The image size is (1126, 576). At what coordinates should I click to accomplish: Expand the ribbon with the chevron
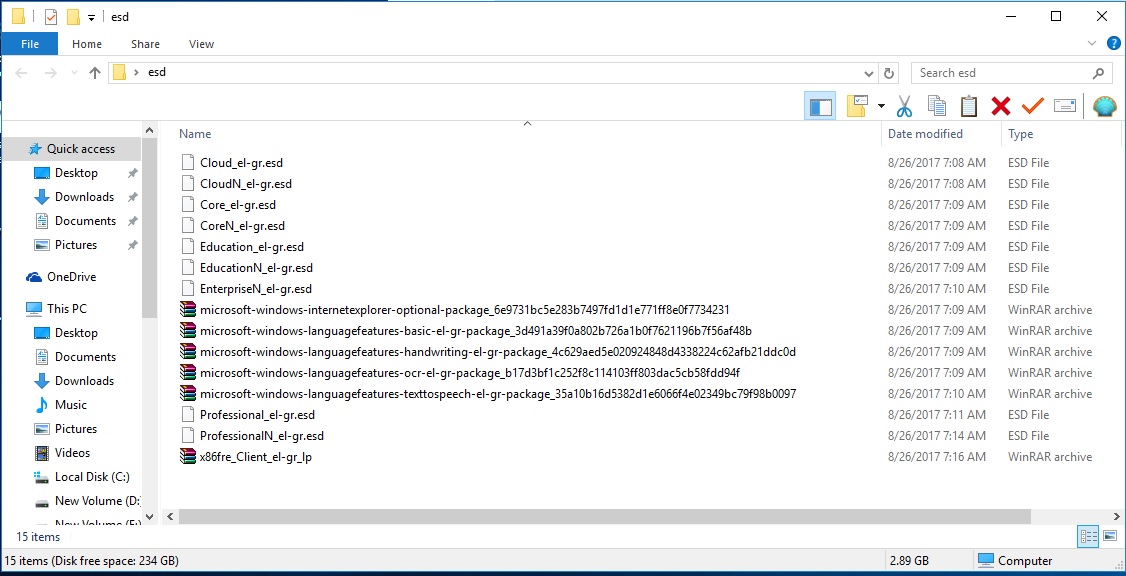pos(1092,44)
